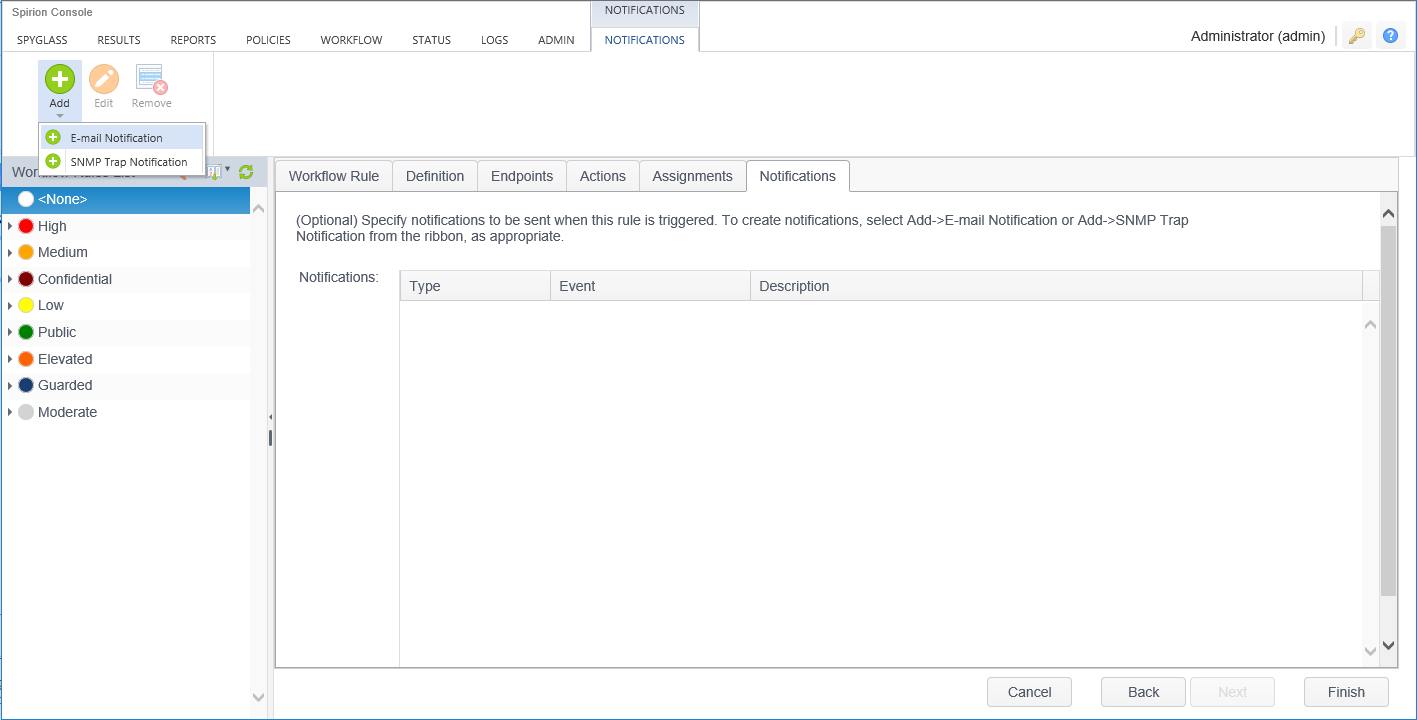This screenshot has height=720, width=1417.
Task: Click the Cancel button
Action: [x=1029, y=692]
